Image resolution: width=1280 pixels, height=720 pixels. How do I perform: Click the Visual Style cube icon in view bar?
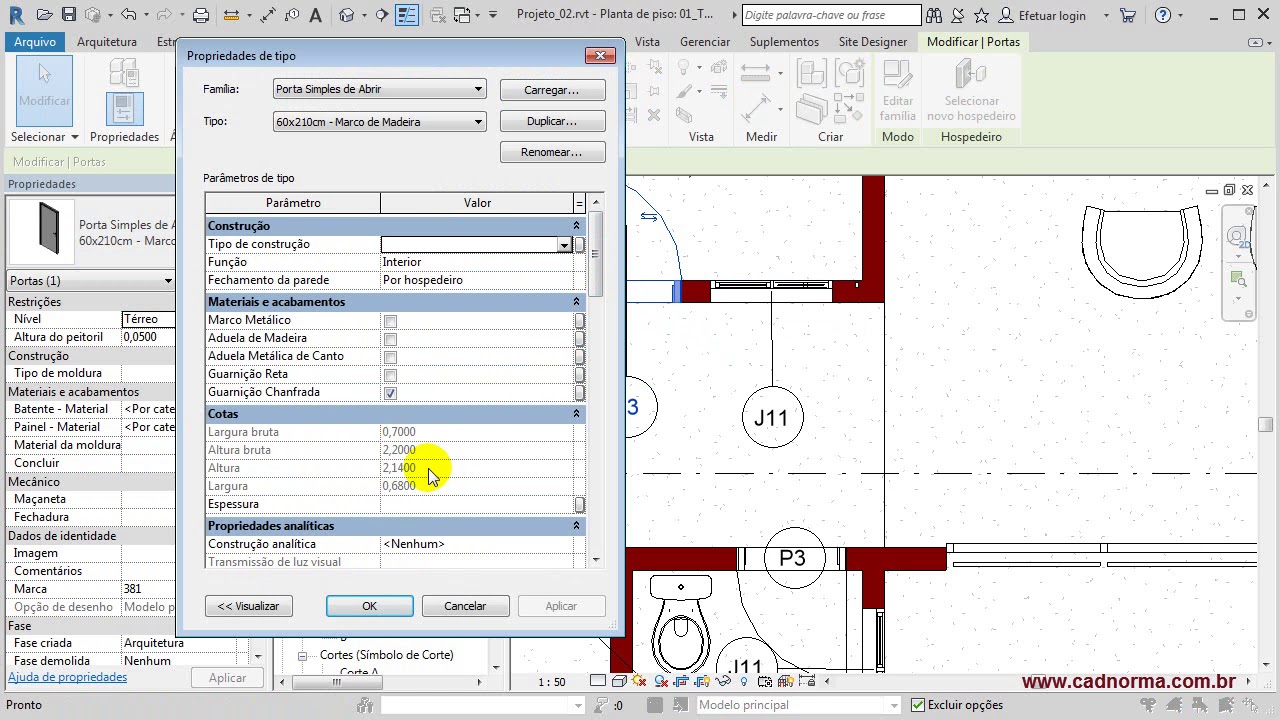point(618,681)
